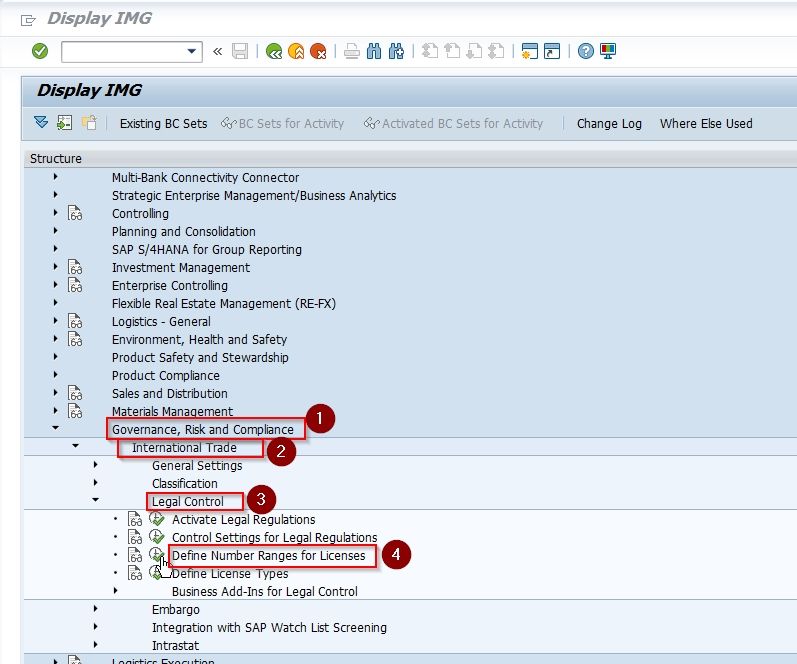
Task: Expand SAP S/4HANA for Group Reporting
Action: coord(55,249)
